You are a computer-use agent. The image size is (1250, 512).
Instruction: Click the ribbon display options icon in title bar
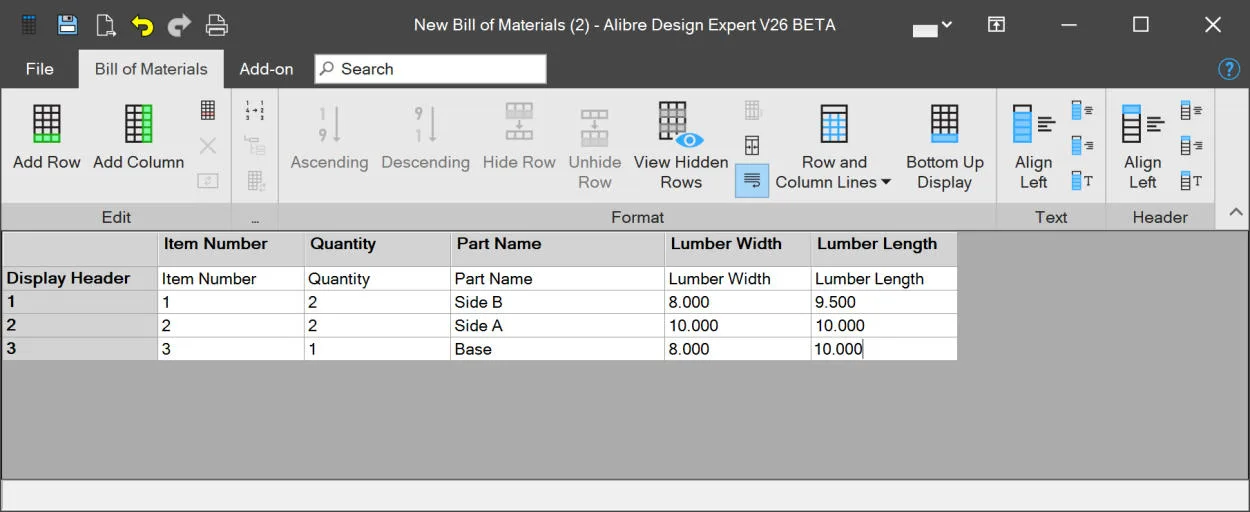coord(996,25)
